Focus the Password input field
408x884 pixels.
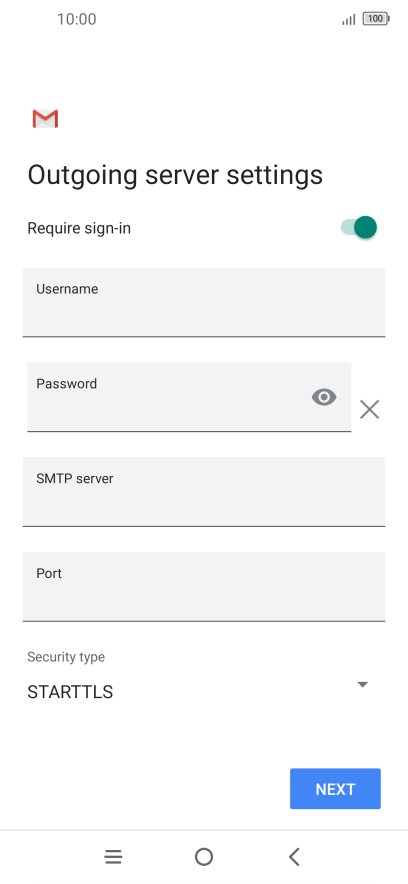pyautogui.click(x=189, y=397)
